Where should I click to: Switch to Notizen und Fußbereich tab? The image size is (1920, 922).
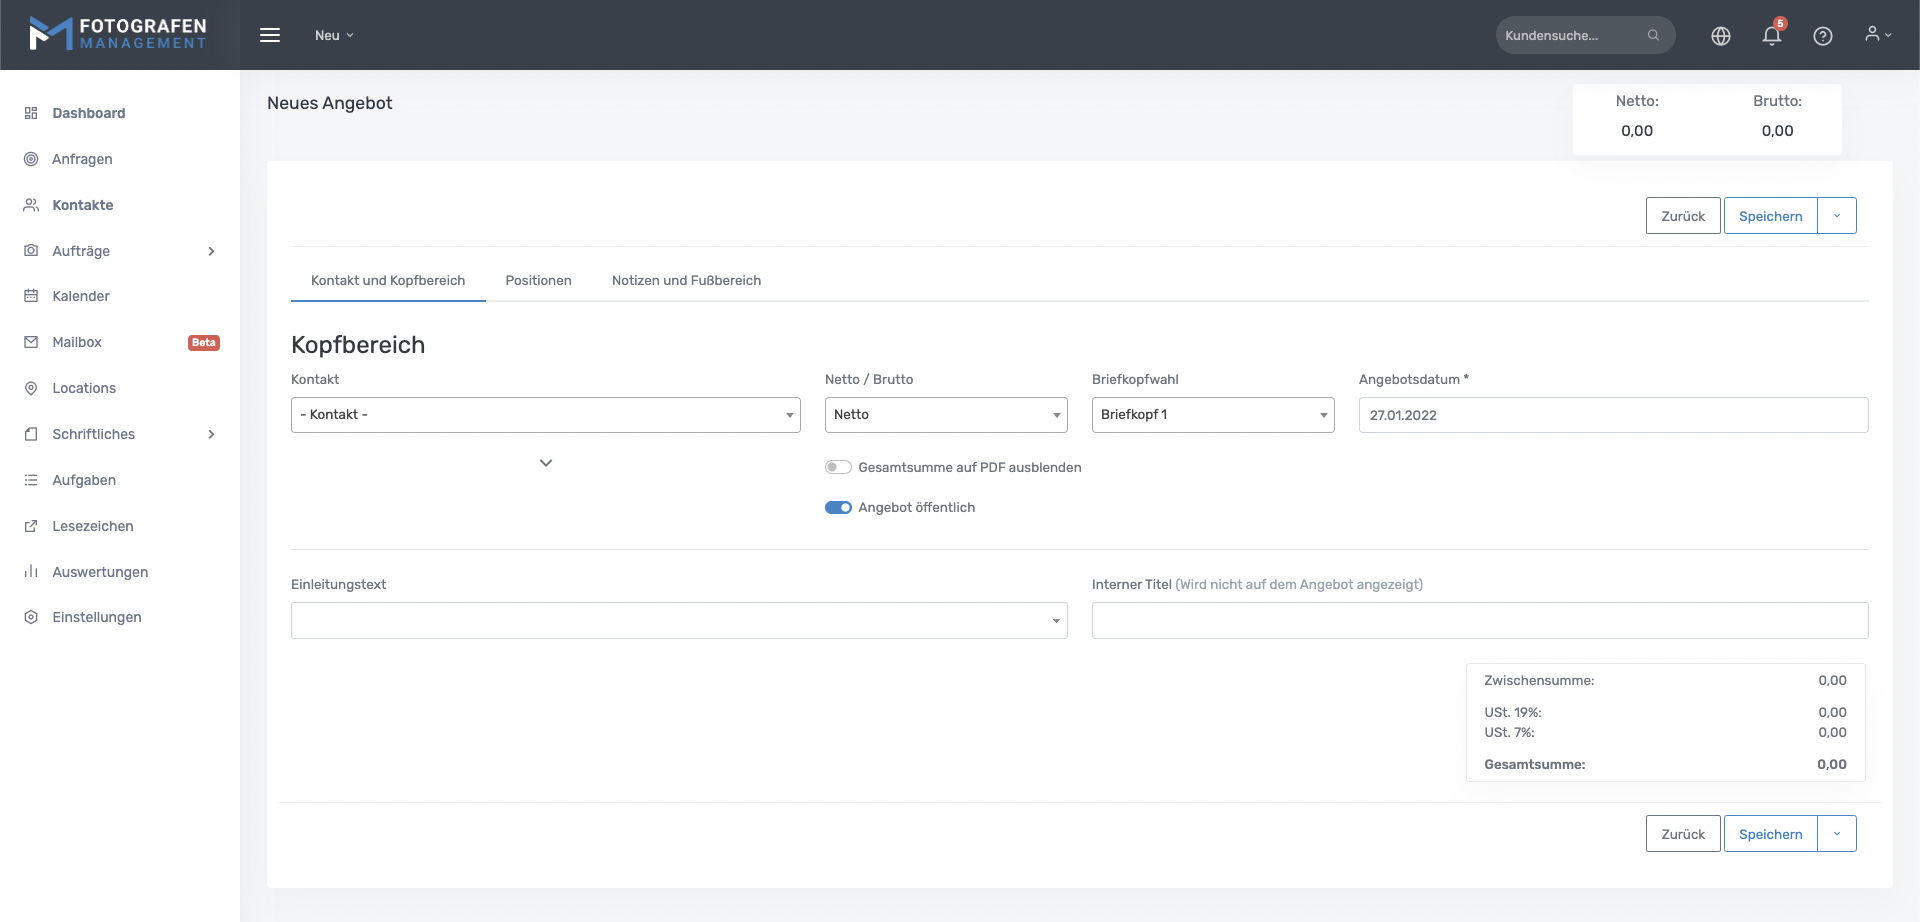click(686, 280)
